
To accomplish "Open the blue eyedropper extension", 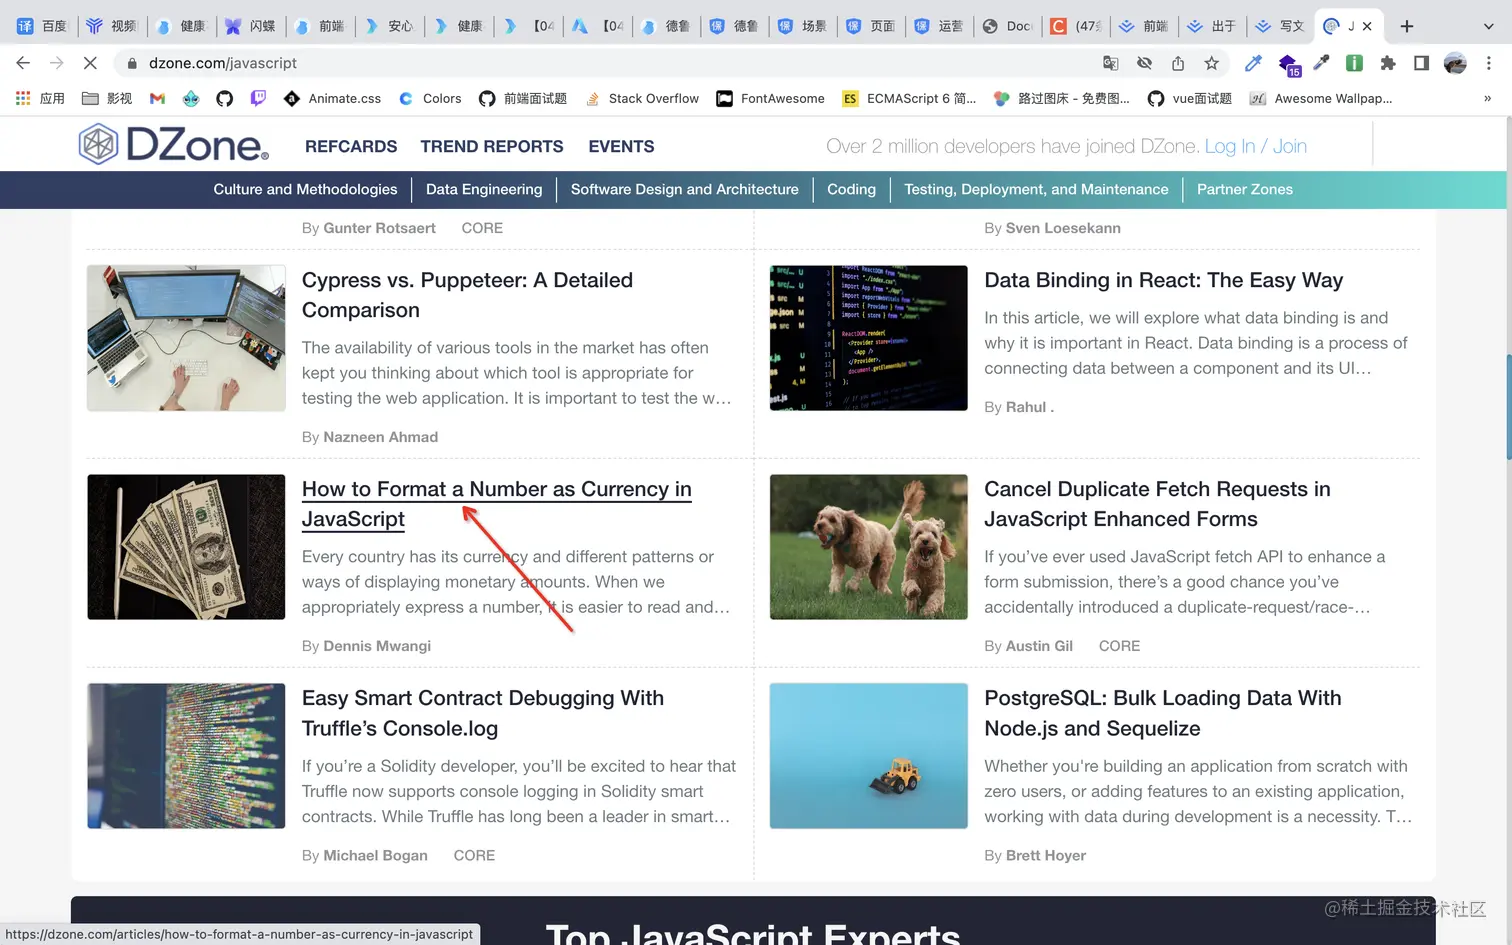I will tap(1253, 63).
